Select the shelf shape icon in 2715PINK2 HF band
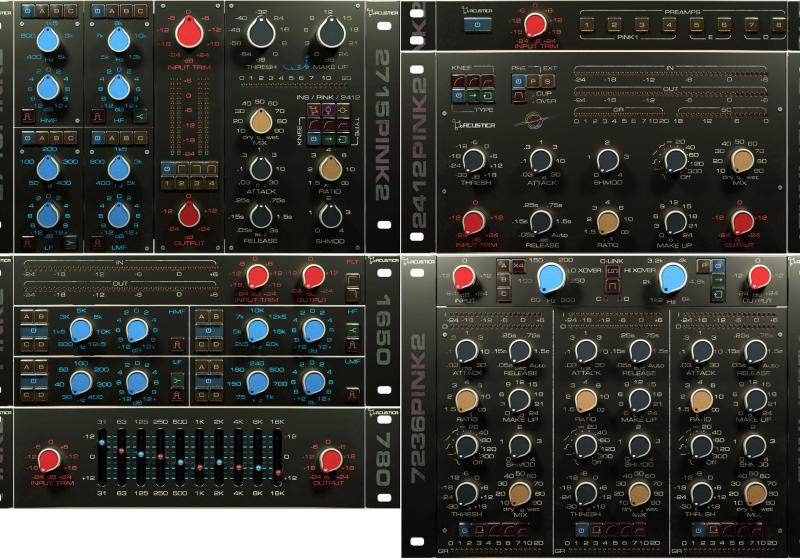Image resolution: width=800 pixels, height=560 pixels. 140,116
